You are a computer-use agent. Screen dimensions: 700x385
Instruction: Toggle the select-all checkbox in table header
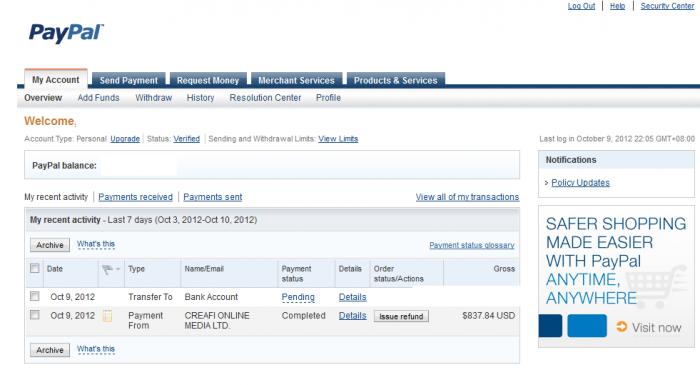pos(34,268)
